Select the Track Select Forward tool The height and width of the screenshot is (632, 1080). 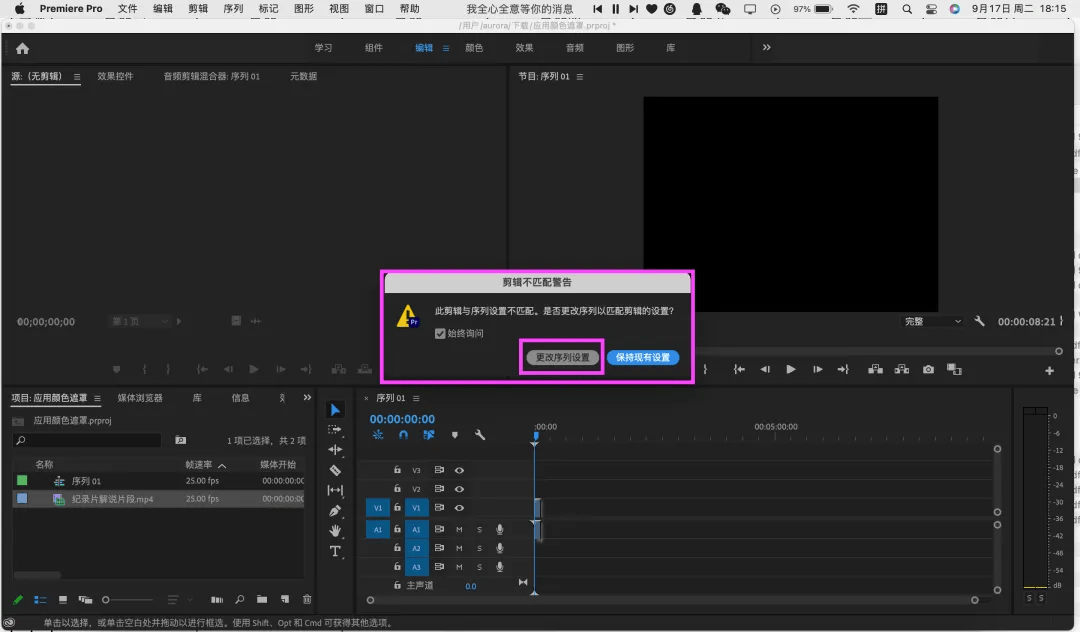click(335, 430)
